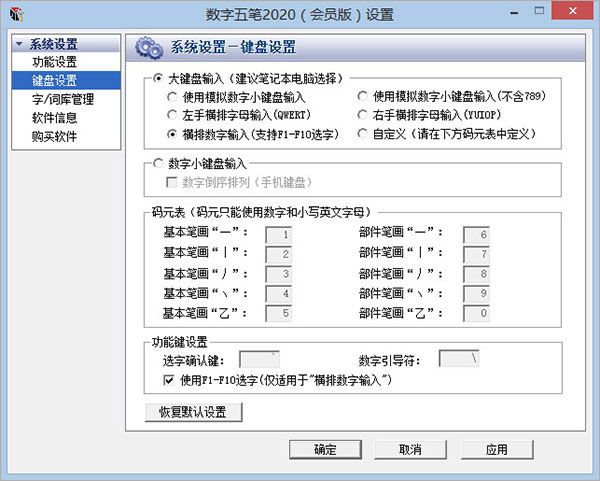Viewport: 600px width, 481px height.
Task: Click the gears icon beside 系统设置－键盘设置
Action: click(x=149, y=48)
